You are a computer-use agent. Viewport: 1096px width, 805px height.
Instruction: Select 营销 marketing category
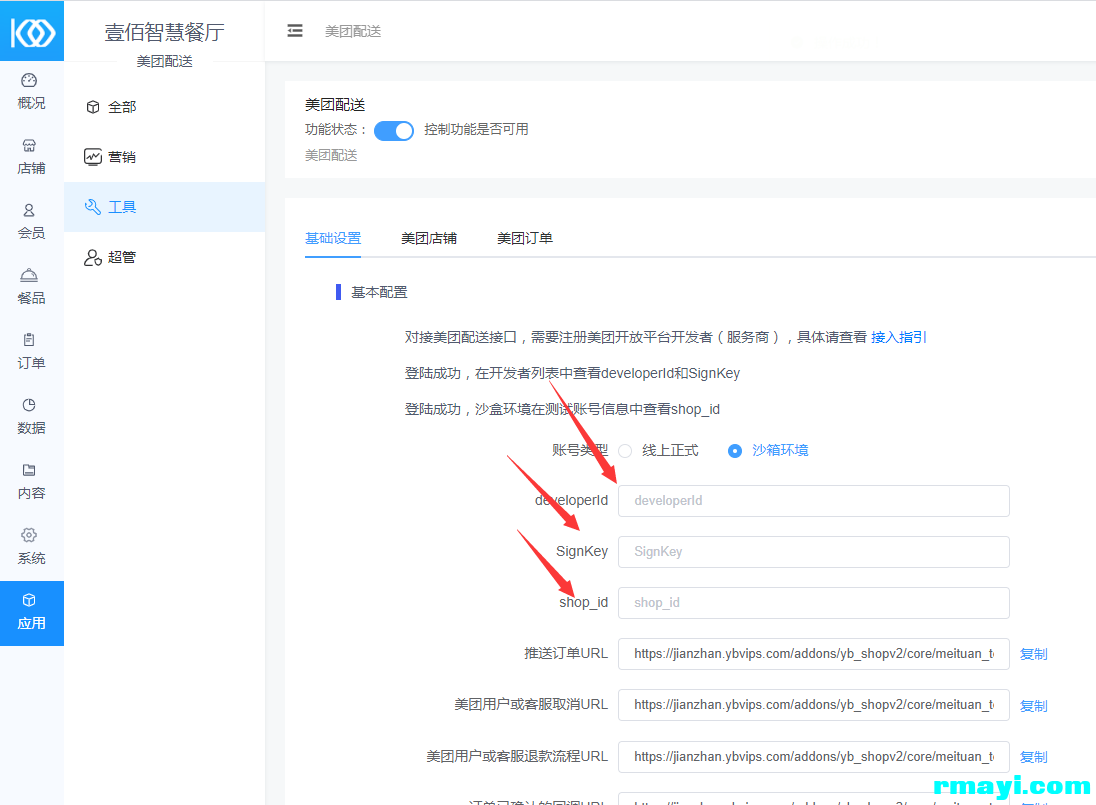pos(164,157)
